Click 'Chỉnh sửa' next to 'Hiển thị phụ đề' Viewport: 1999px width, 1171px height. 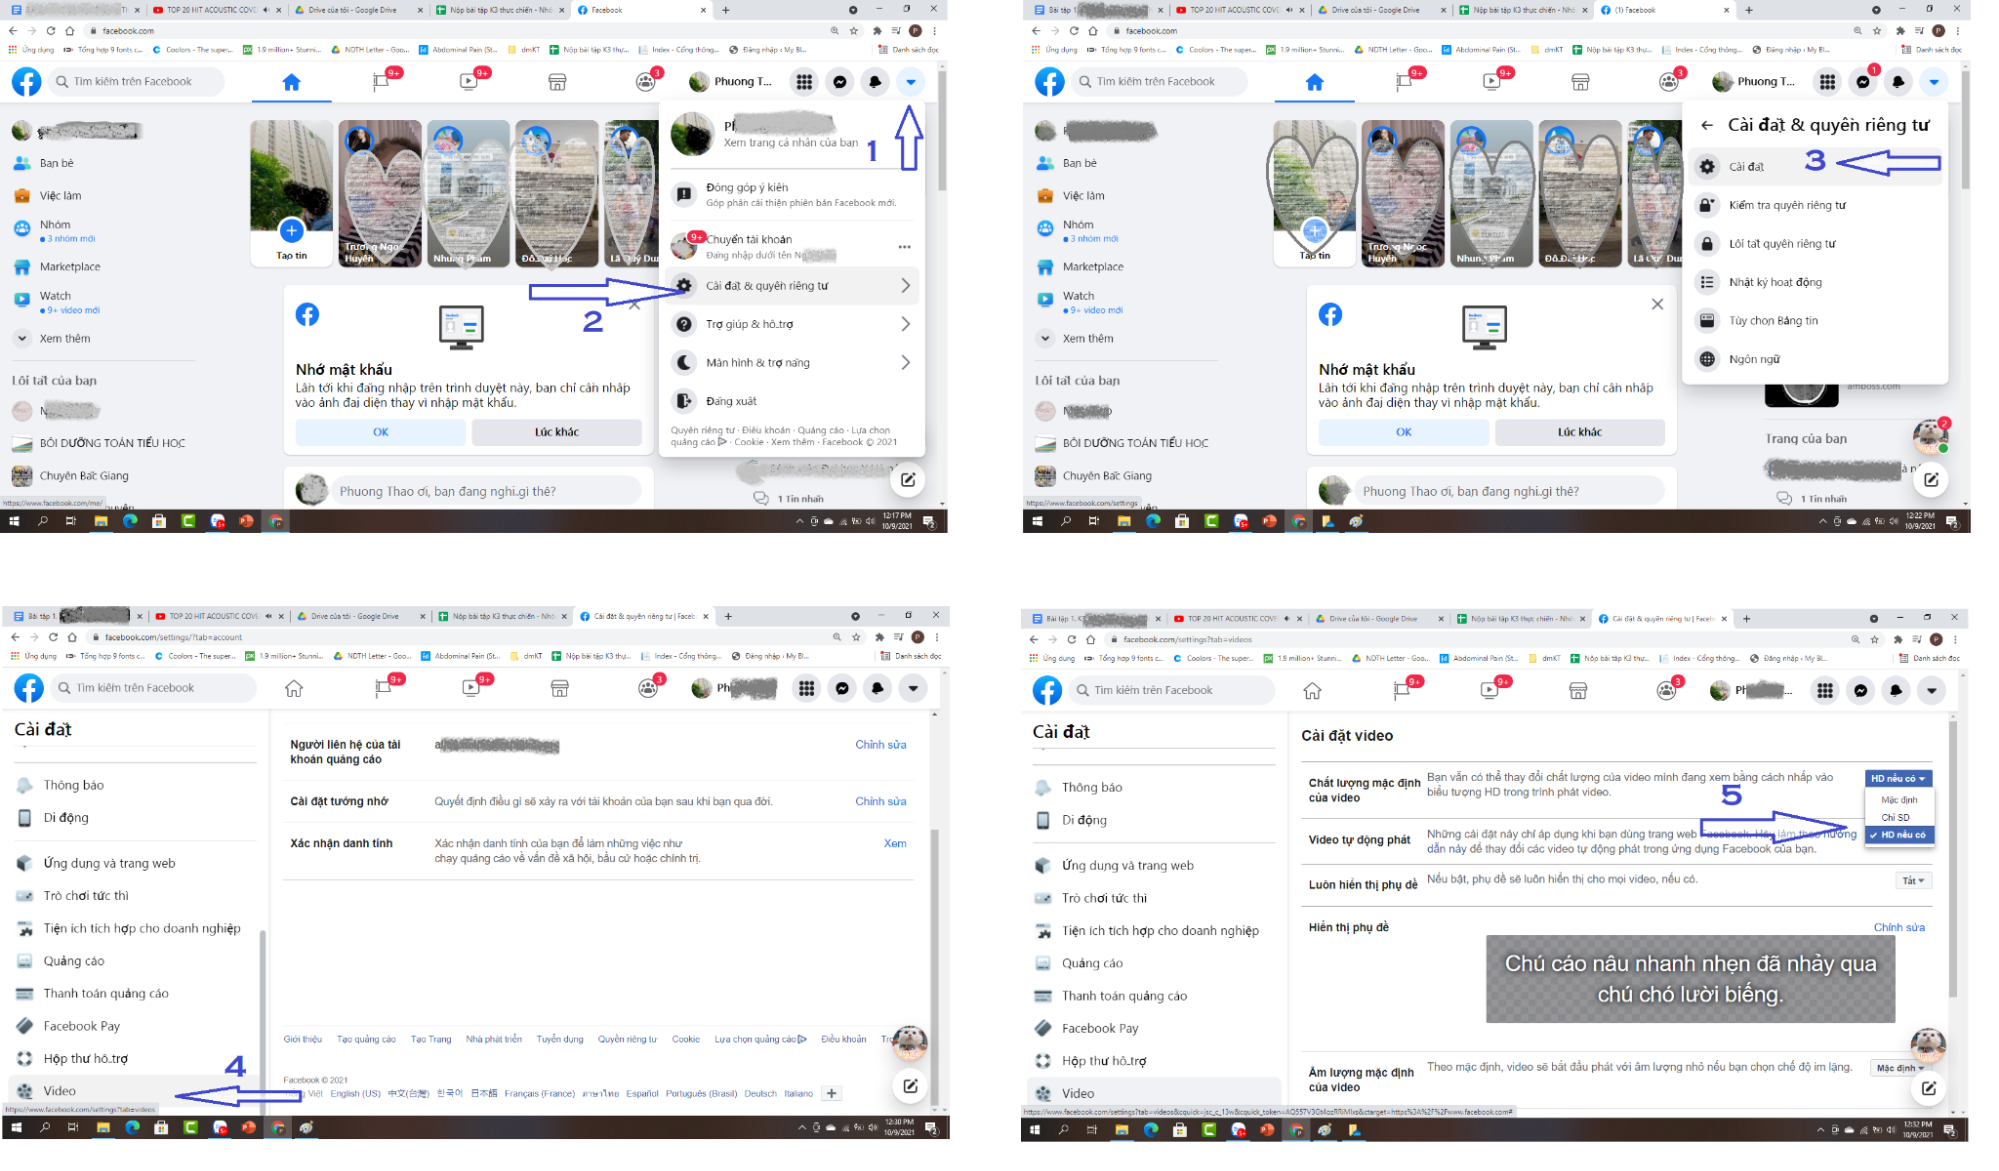[1899, 927]
